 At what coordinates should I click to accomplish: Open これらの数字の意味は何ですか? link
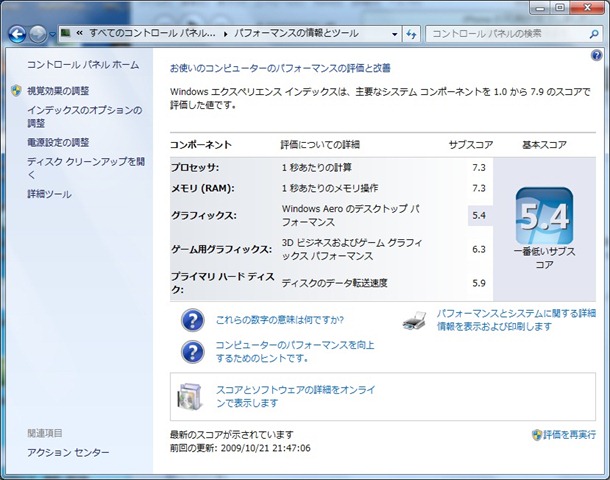coord(280,320)
